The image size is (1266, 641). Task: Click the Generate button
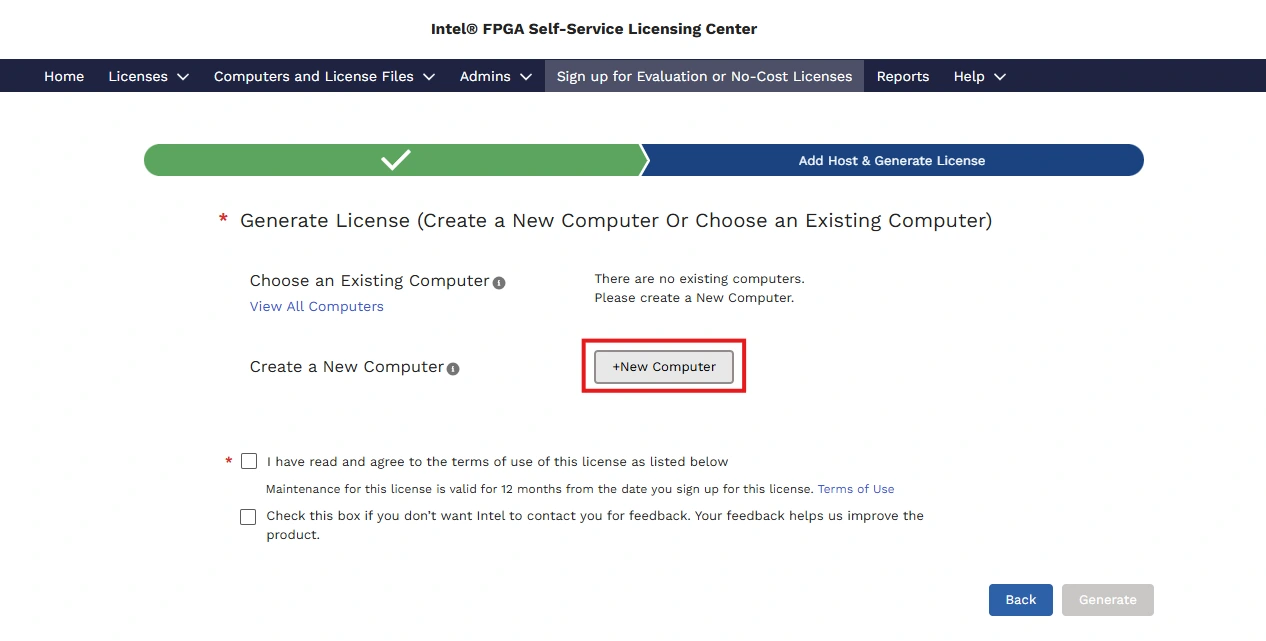(x=1107, y=600)
